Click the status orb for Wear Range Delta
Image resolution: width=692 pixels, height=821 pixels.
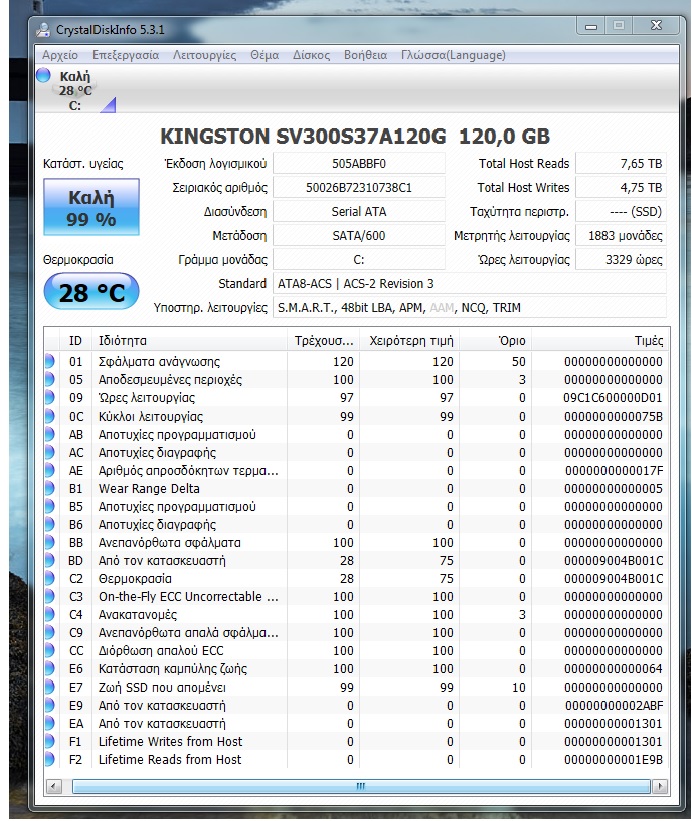50,489
